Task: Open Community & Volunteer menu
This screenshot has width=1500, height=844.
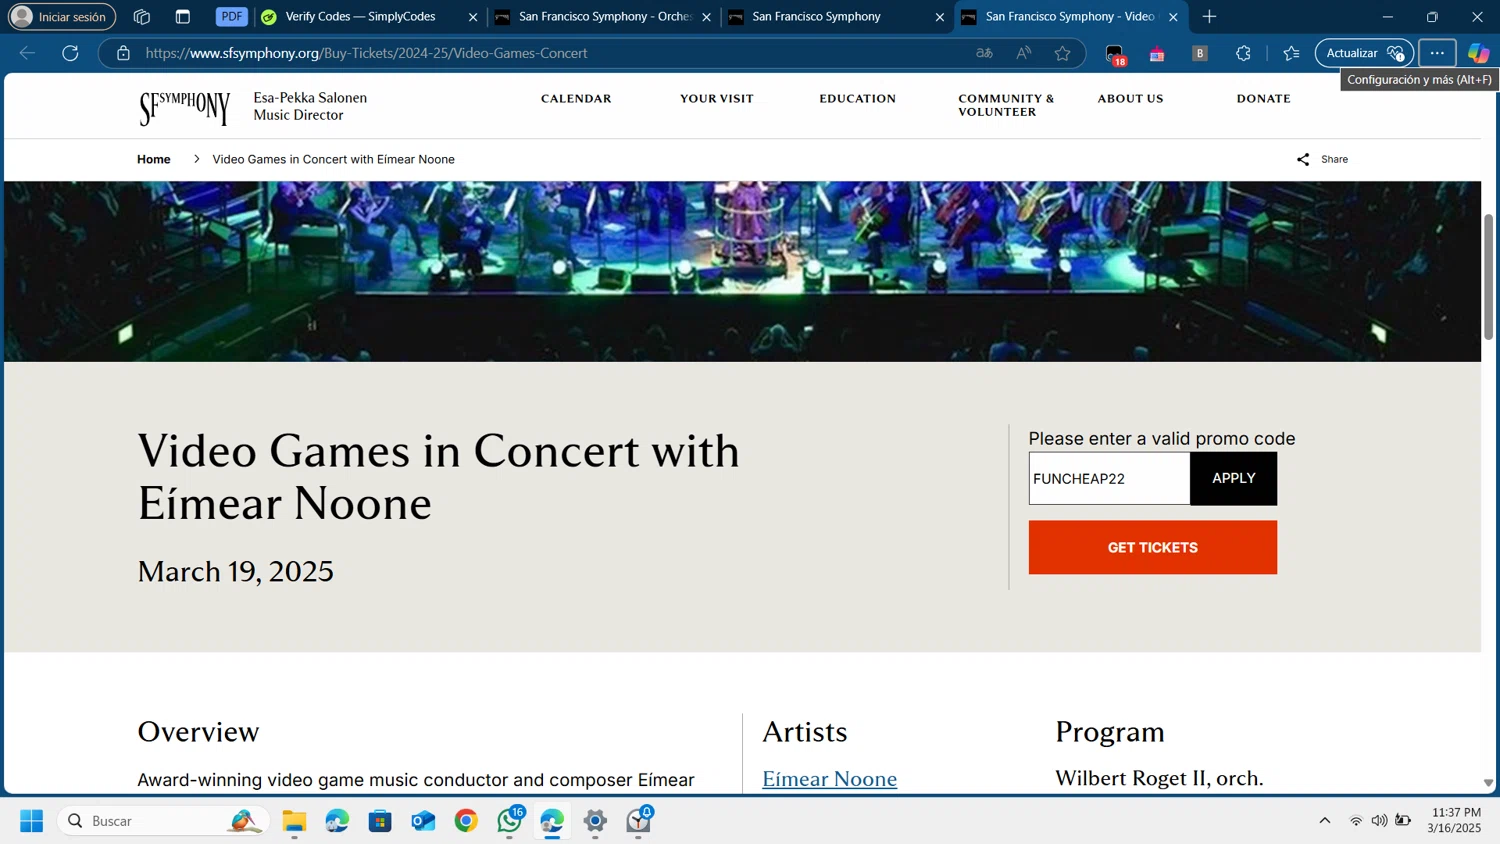Action: pos(1006,105)
